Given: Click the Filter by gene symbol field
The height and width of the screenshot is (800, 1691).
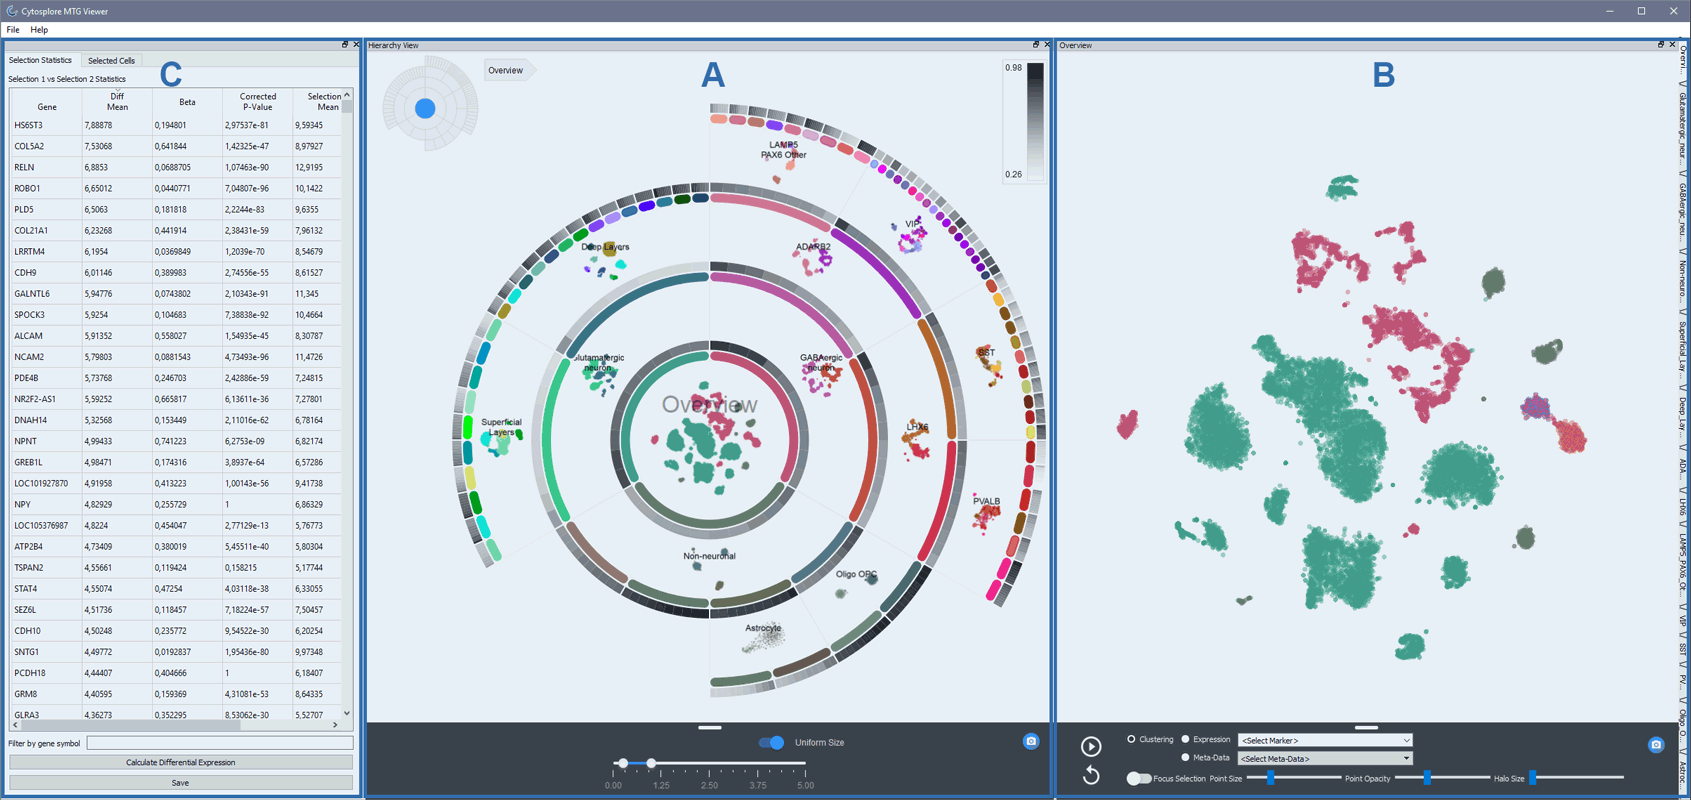Looking at the screenshot, I should pos(219,743).
